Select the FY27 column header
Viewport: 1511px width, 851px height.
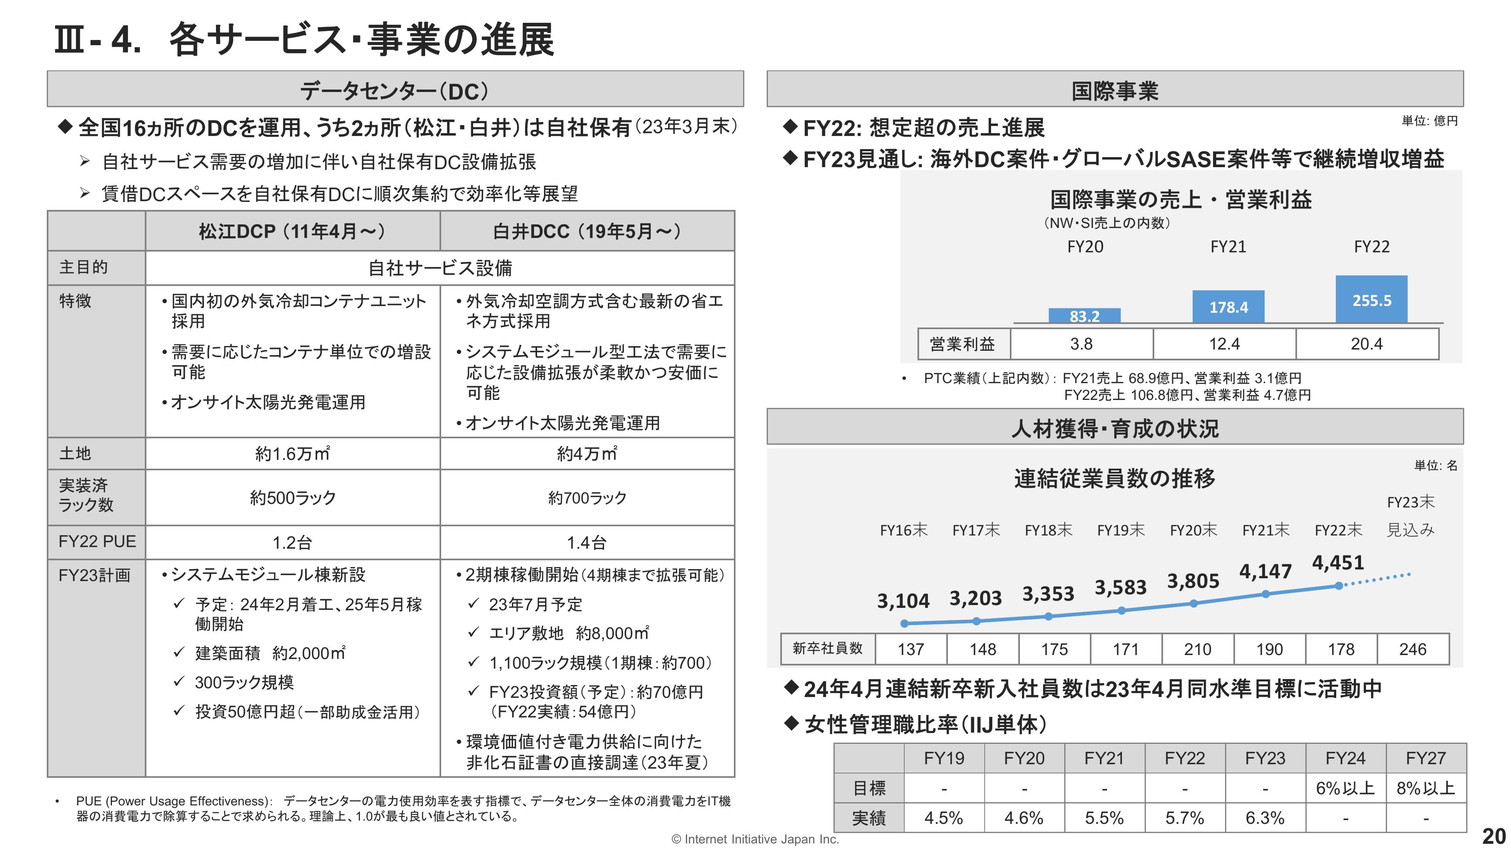point(1426,758)
